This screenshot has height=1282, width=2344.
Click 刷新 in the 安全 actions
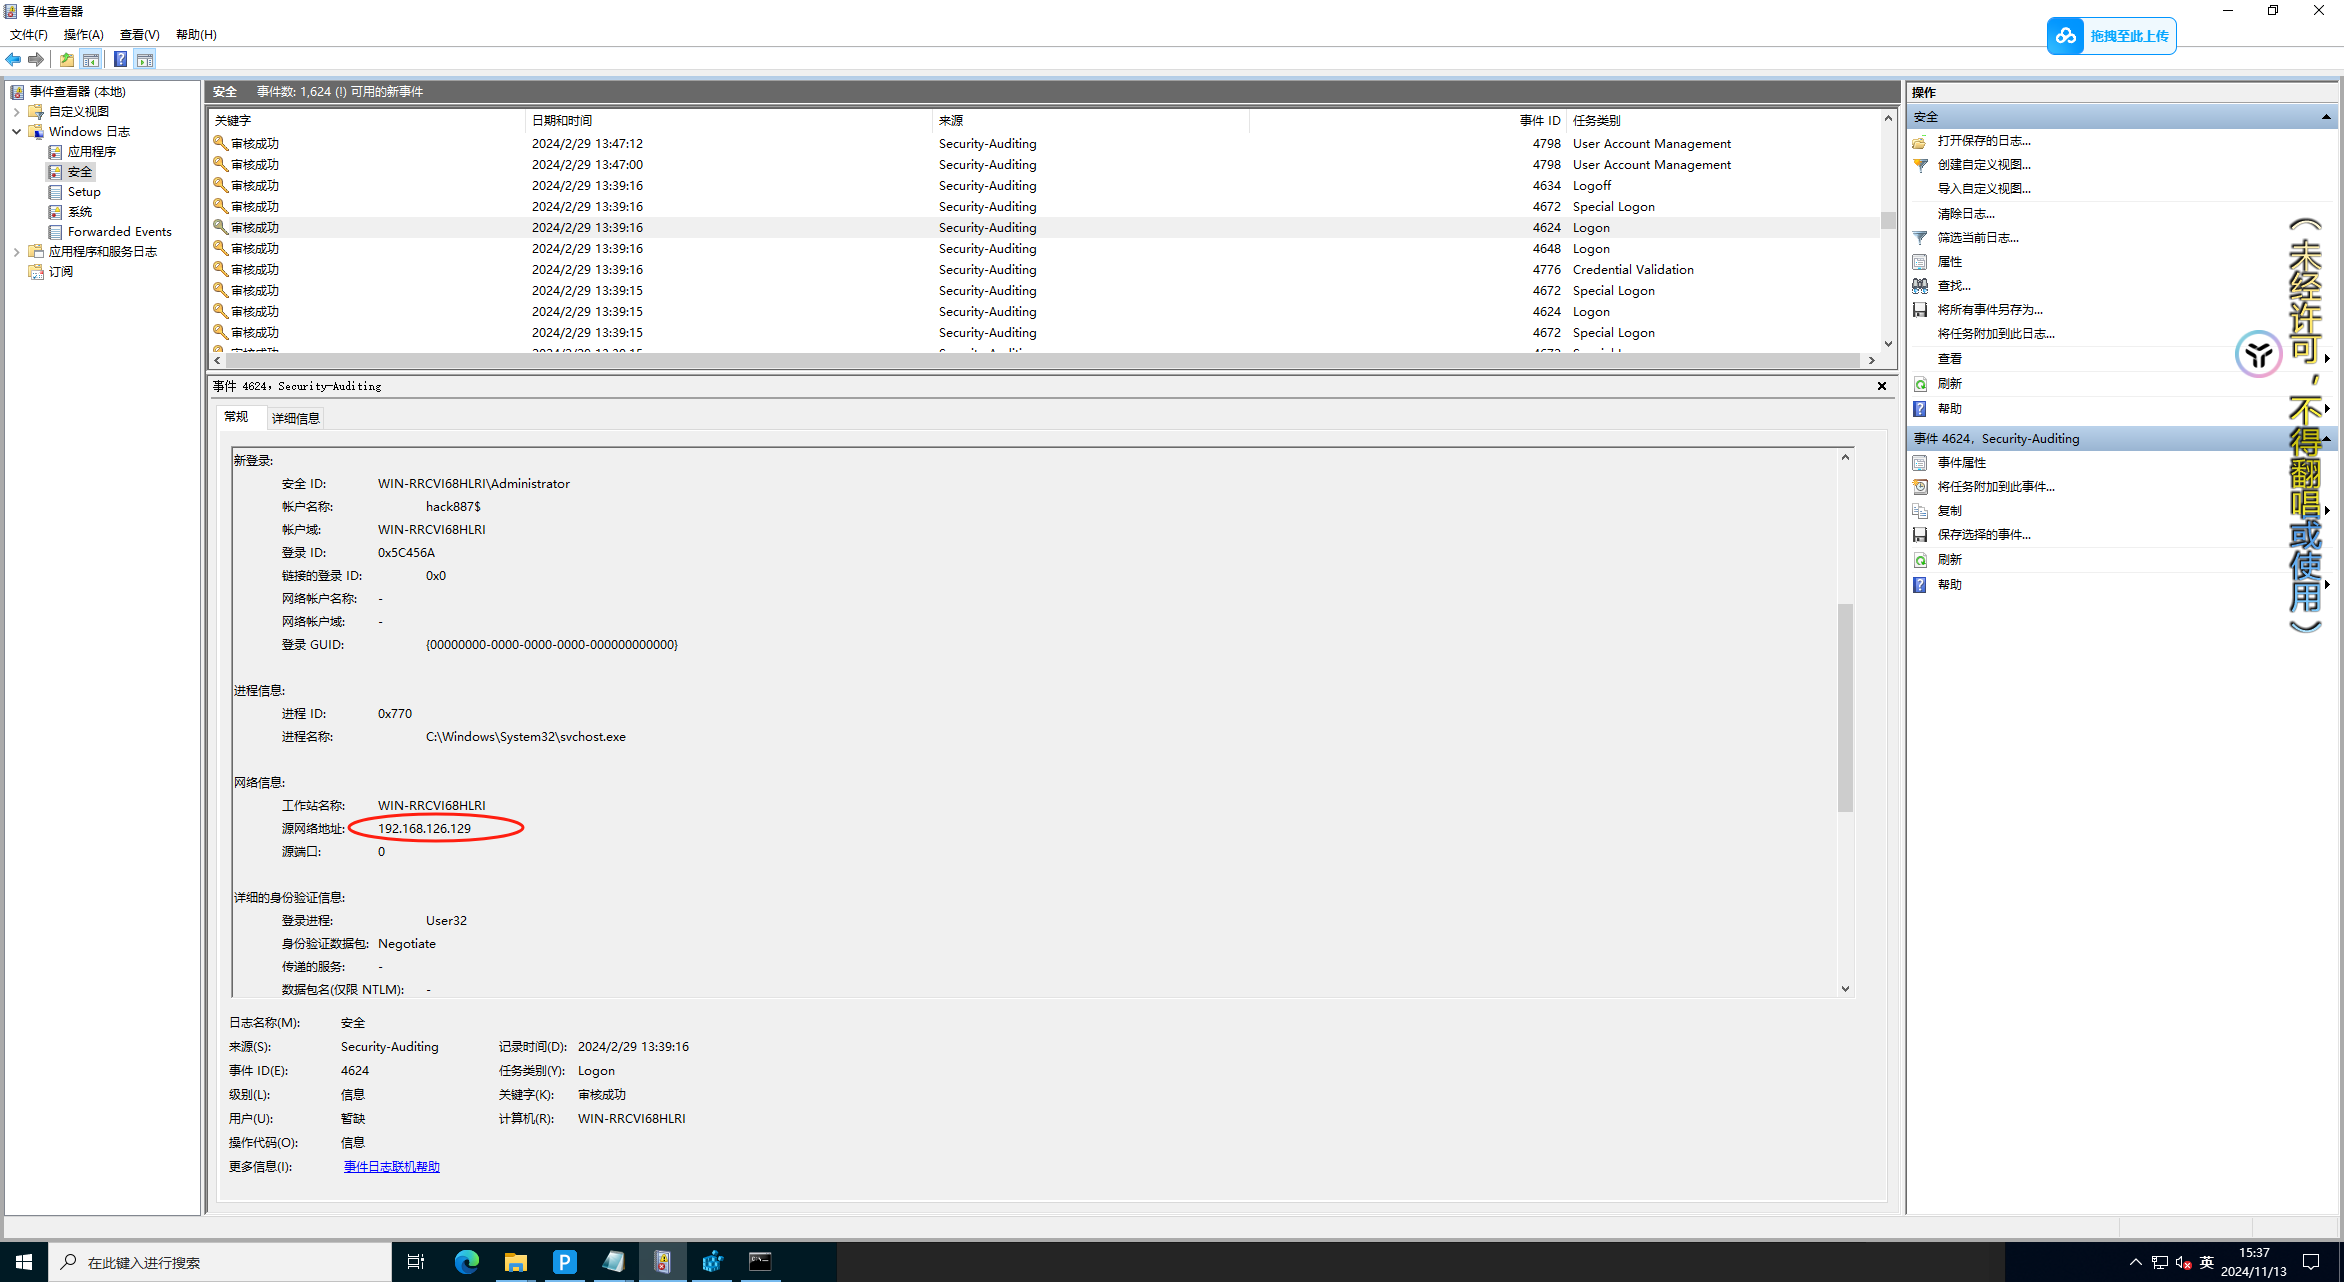point(1950,384)
